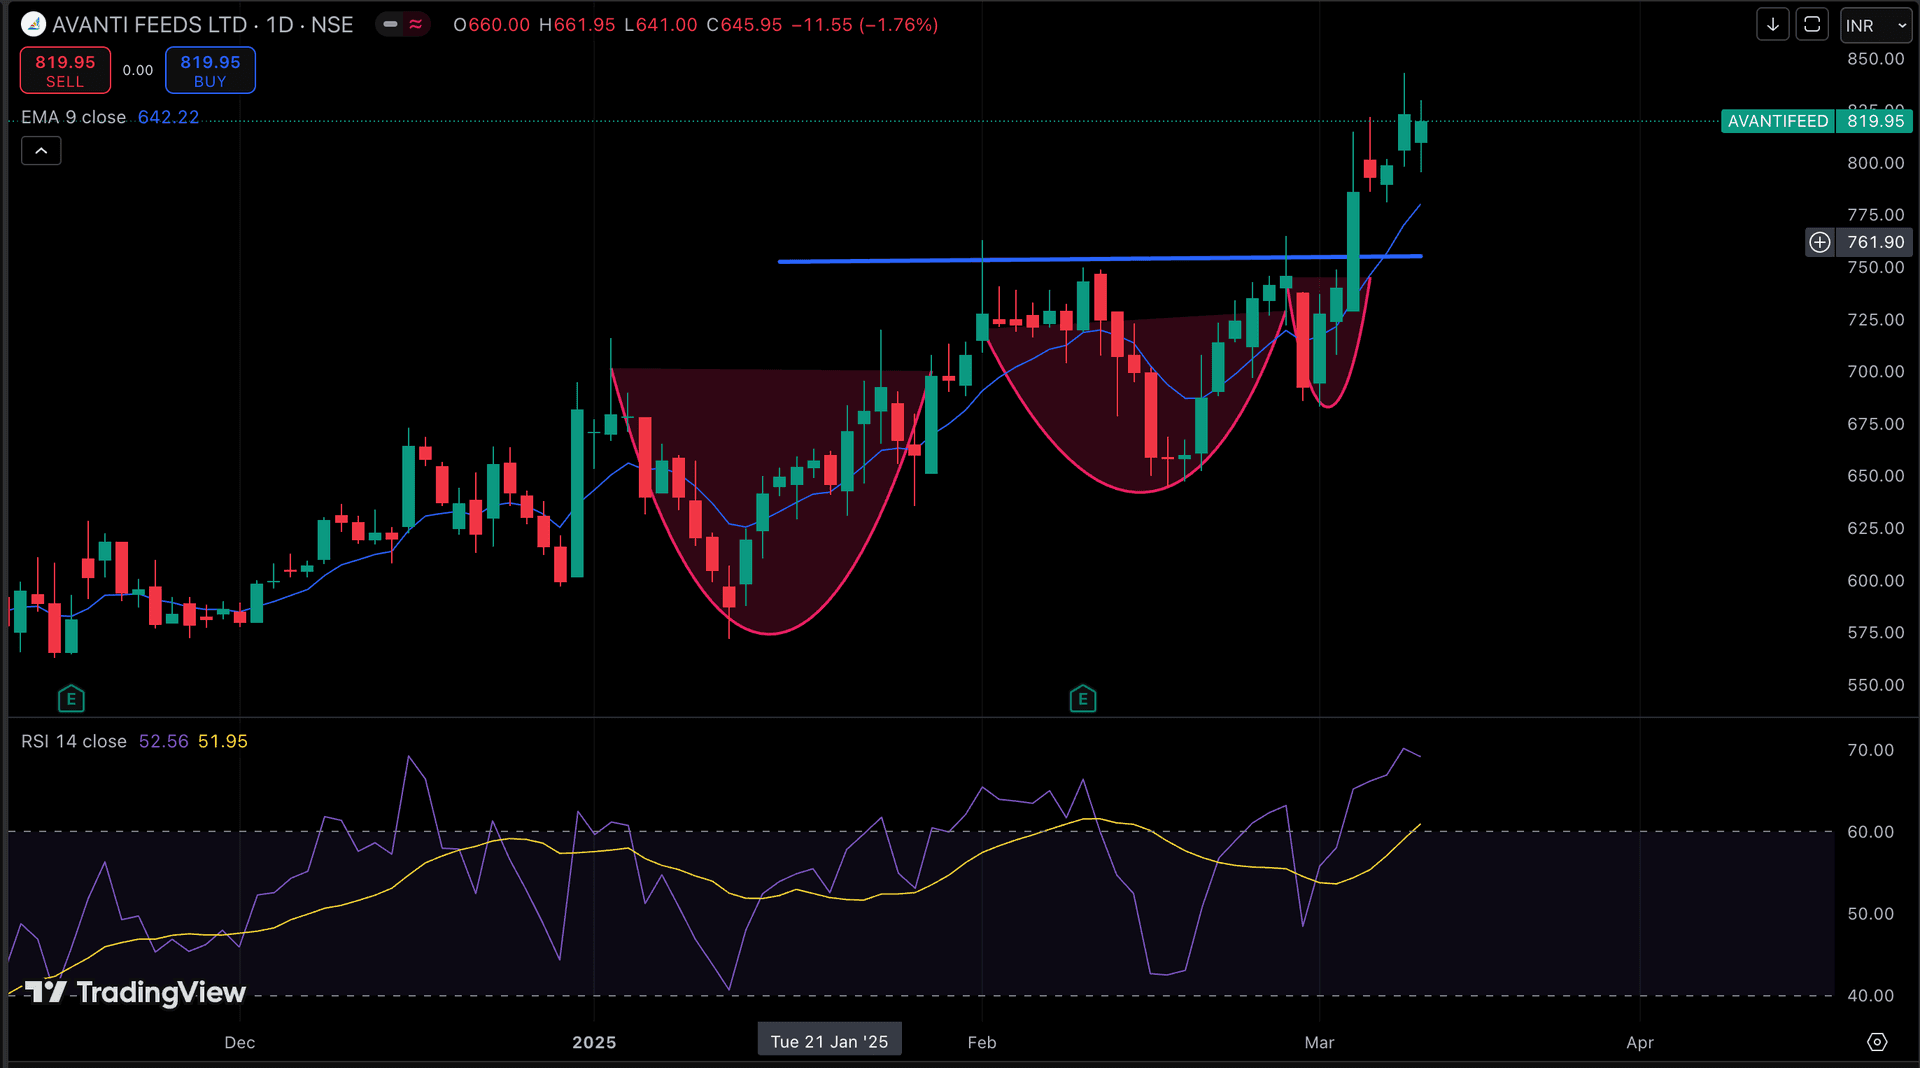Click the 2025 label on time axis
Viewport: 1920px width, 1068px height.
coord(594,1042)
